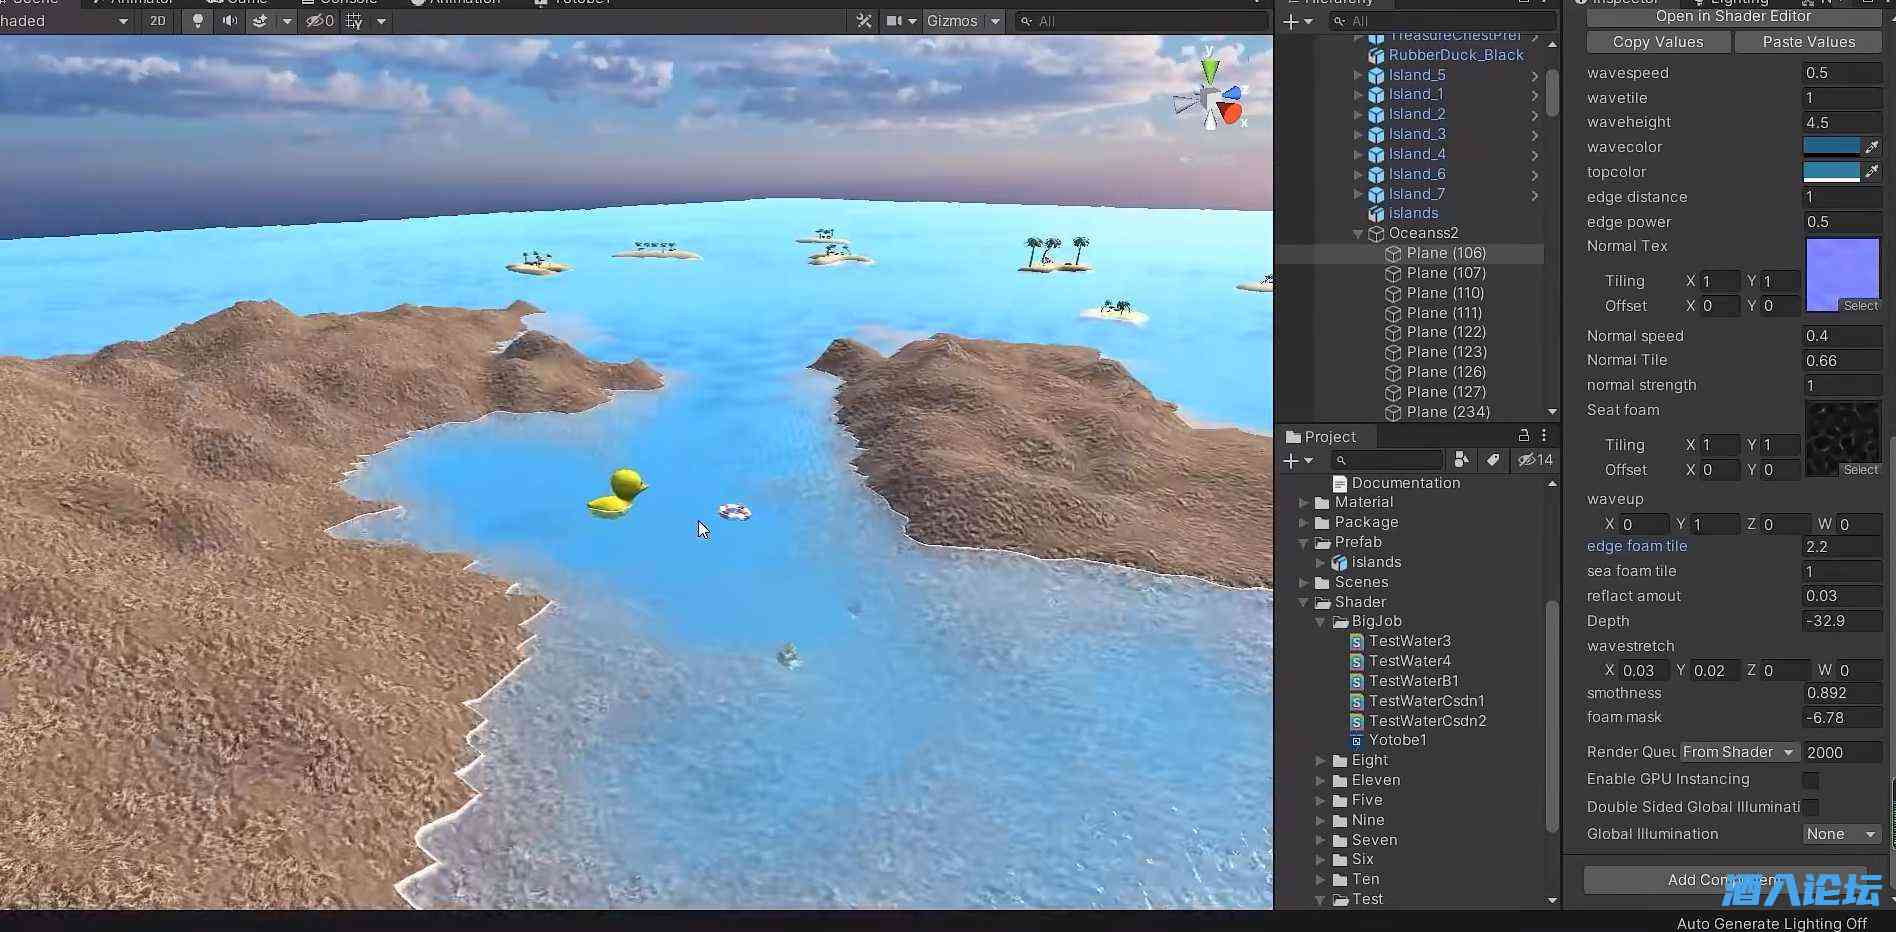Expand the Material folder in Project
The image size is (1896, 932).
pos(1303,503)
